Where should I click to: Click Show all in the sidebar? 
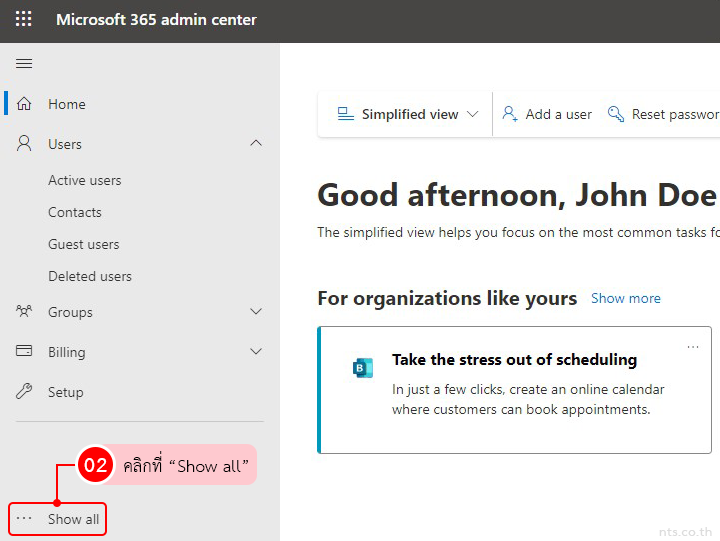[57, 519]
